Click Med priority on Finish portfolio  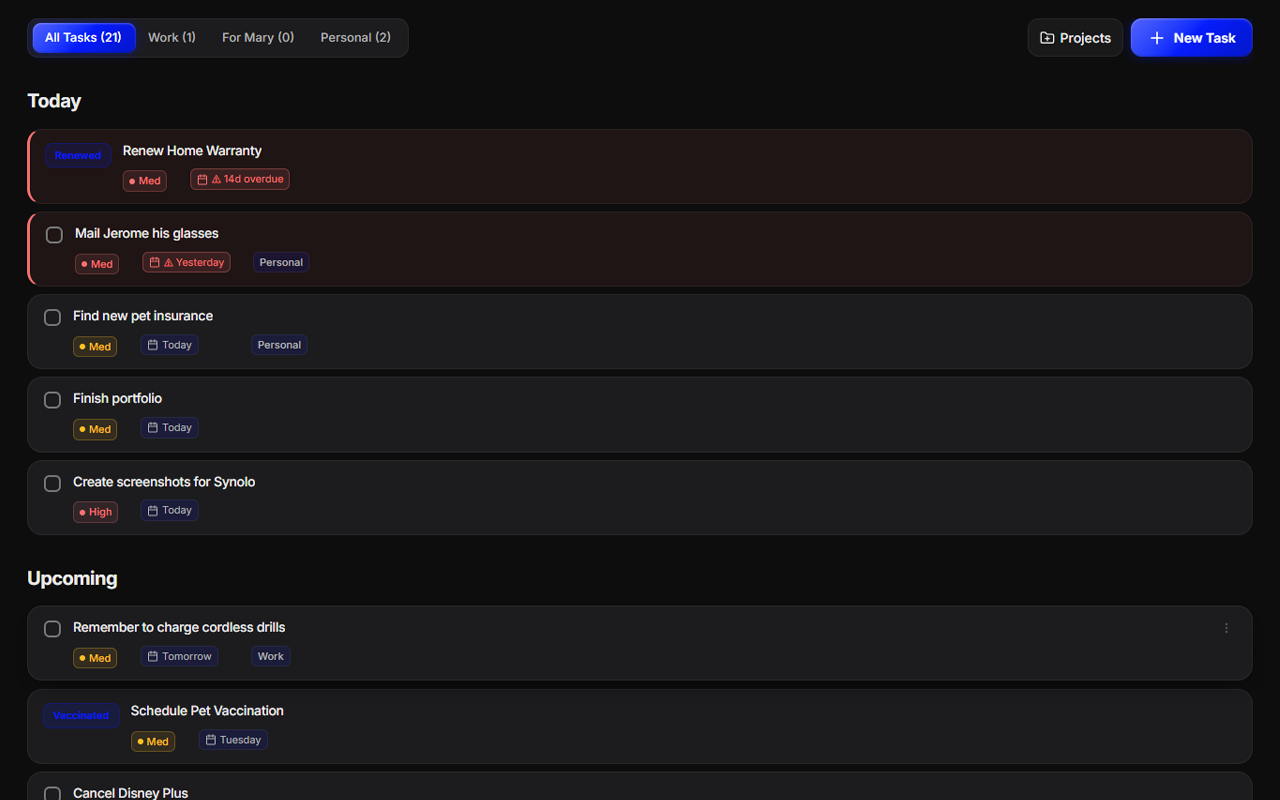[x=95, y=429]
